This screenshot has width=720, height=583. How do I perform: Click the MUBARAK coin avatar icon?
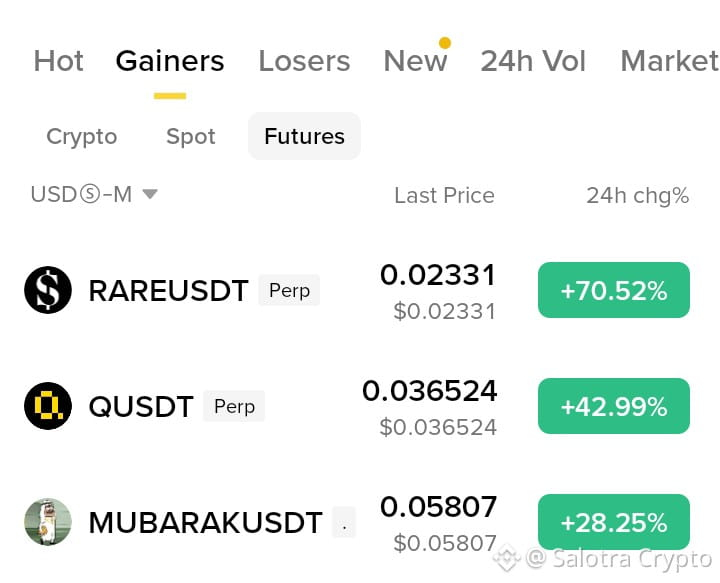click(48, 522)
